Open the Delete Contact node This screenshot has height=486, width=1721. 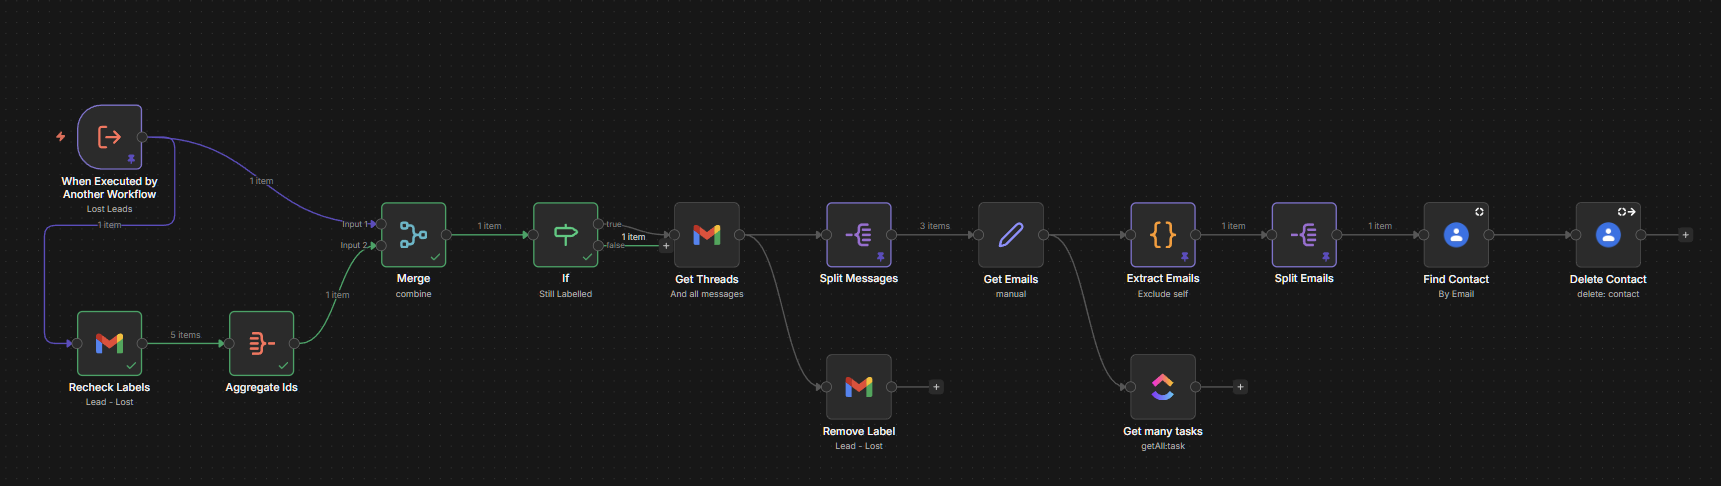[x=1608, y=235]
